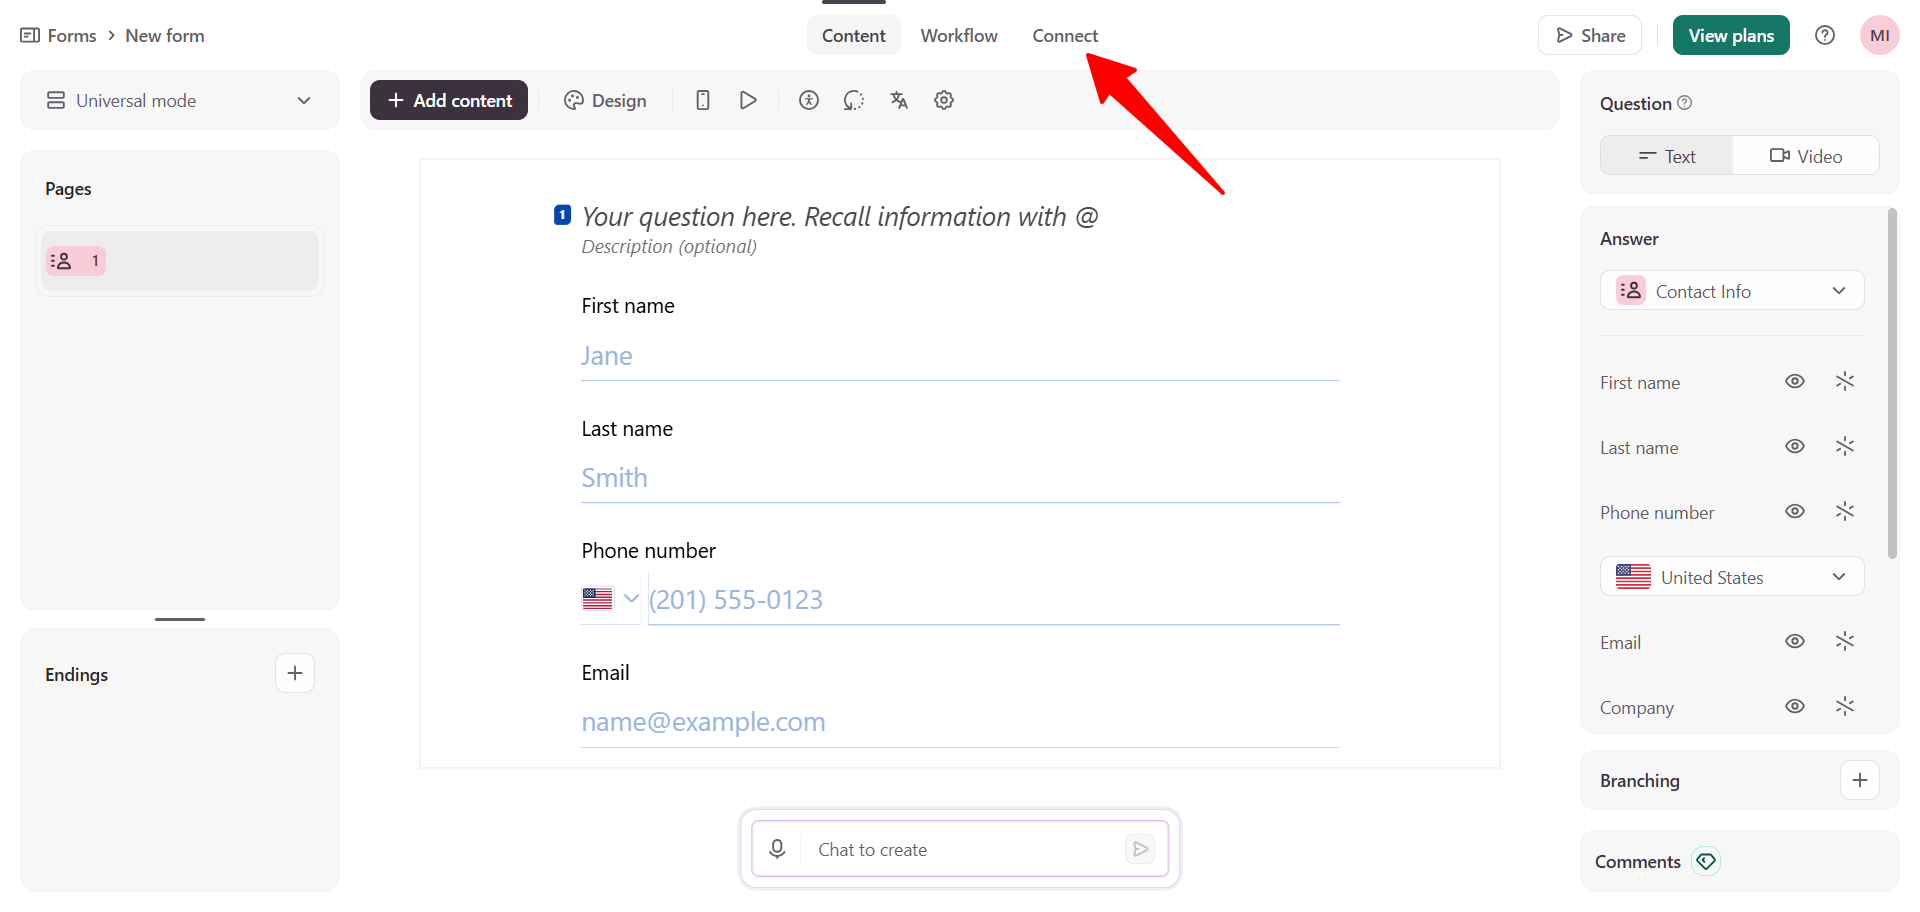
Task: Toggle Email field visibility
Action: click(1795, 641)
